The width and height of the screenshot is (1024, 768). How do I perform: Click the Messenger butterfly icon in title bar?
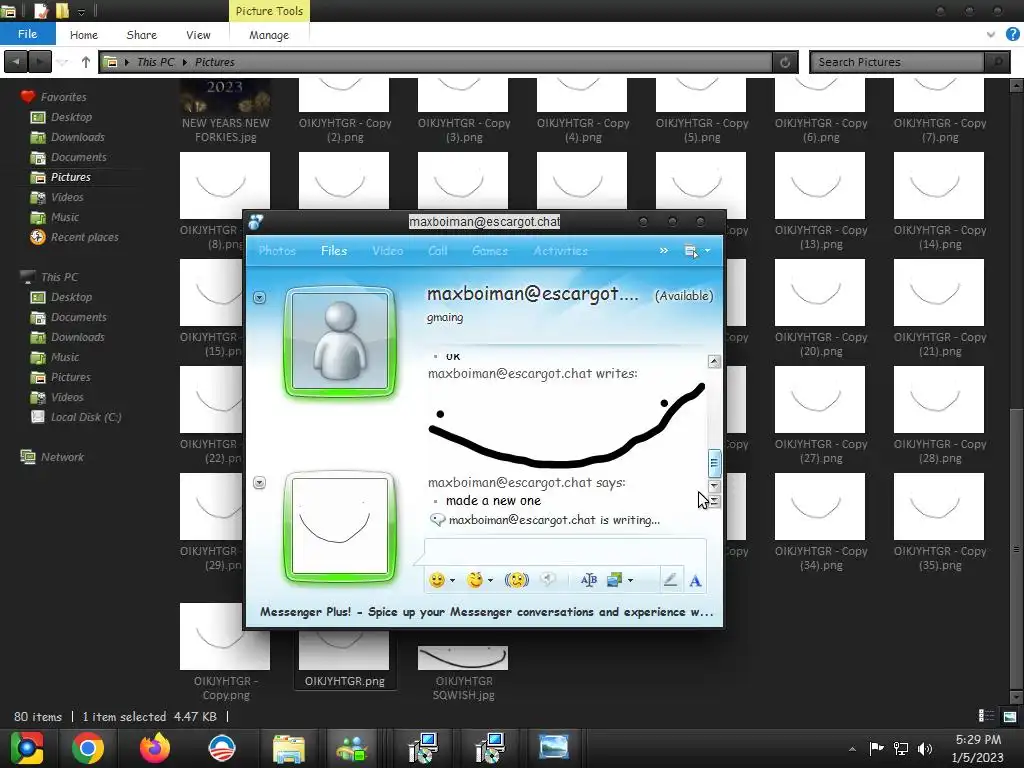(255, 222)
